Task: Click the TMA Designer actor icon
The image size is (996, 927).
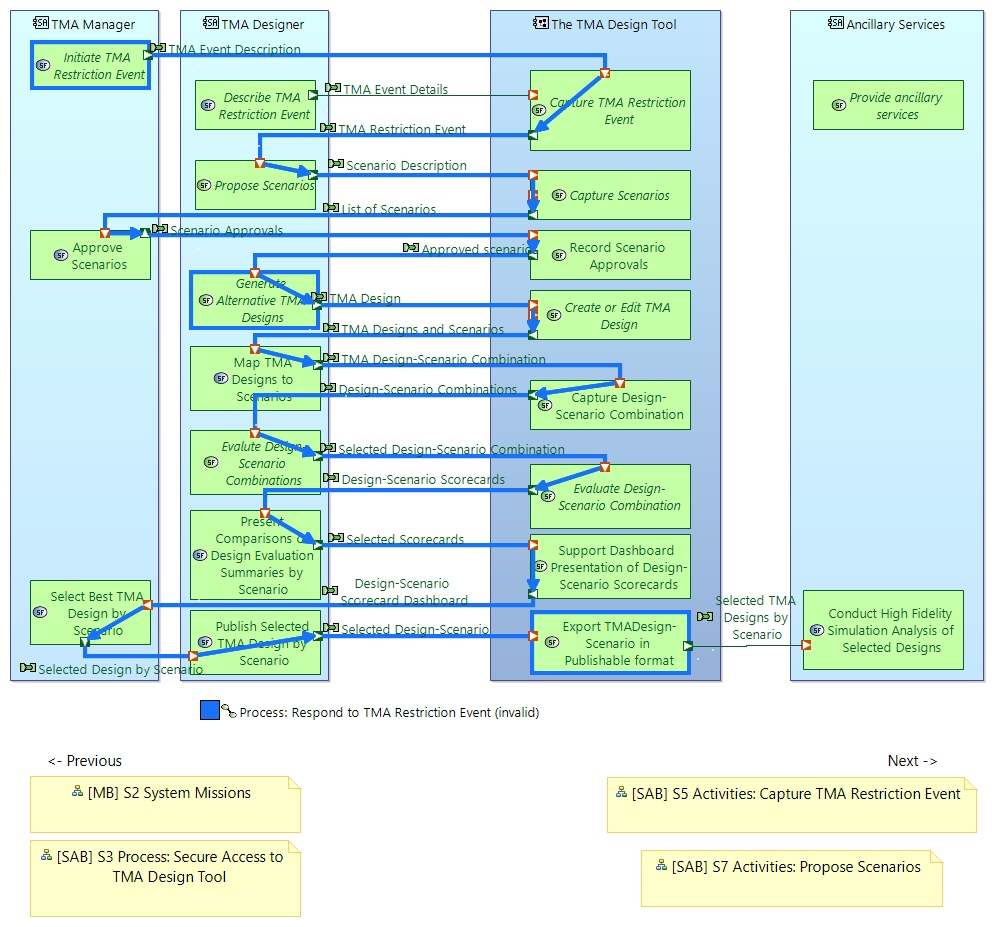Action: (211, 24)
